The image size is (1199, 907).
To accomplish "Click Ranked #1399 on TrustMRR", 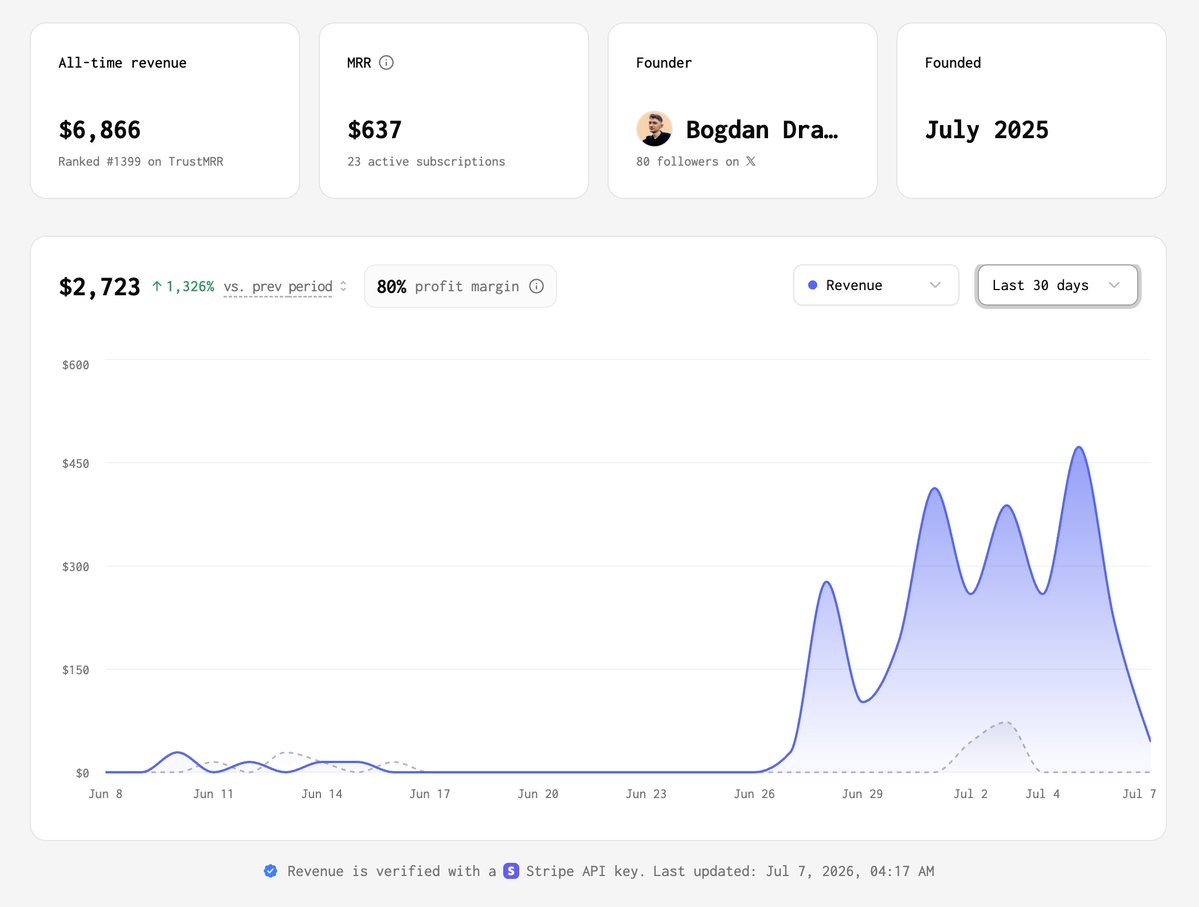I will 141,161.
